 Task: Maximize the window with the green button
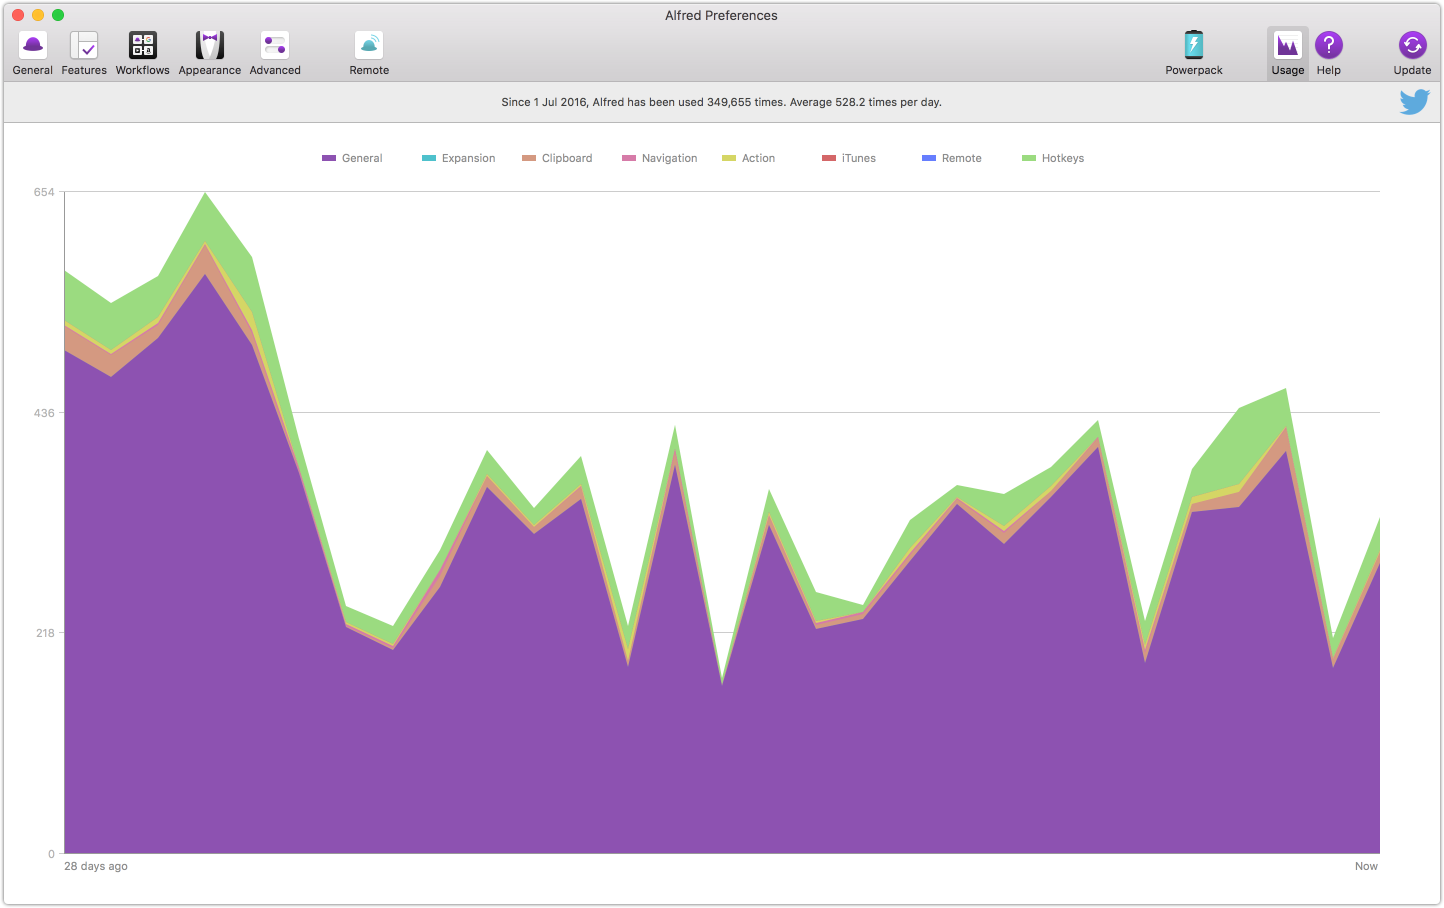(x=58, y=15)
